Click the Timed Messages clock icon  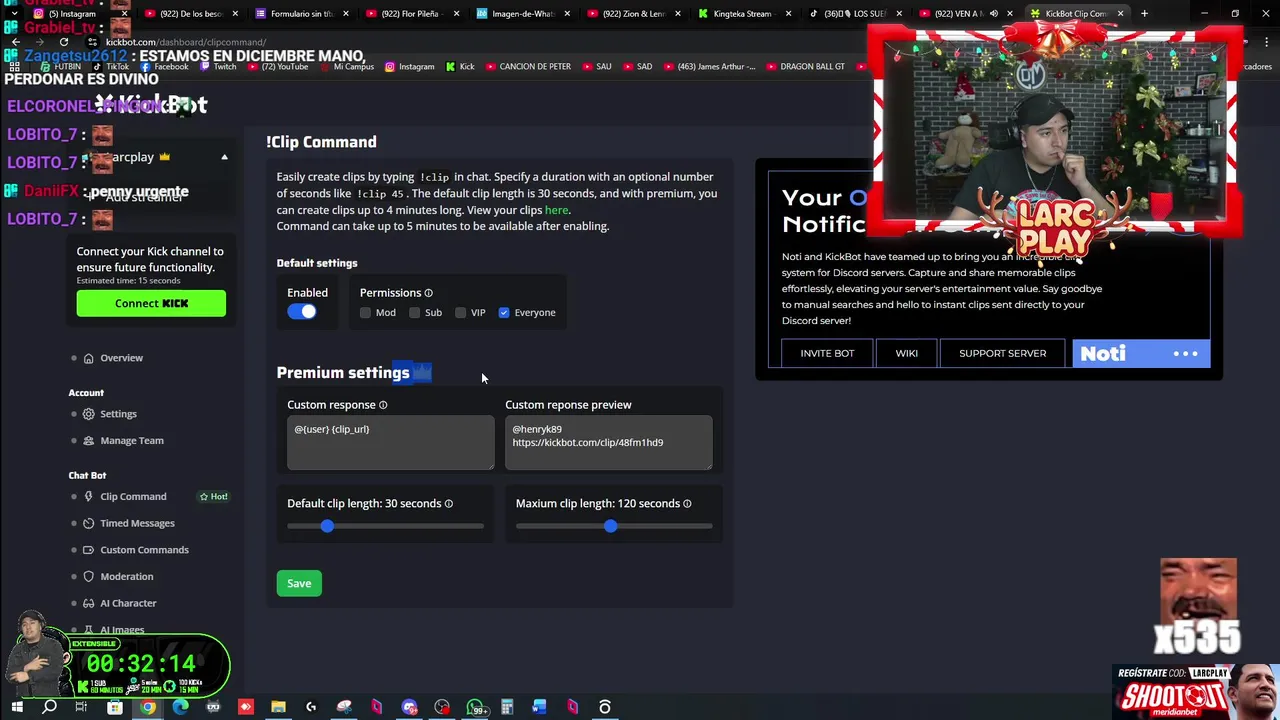click(x=89, y=524)
